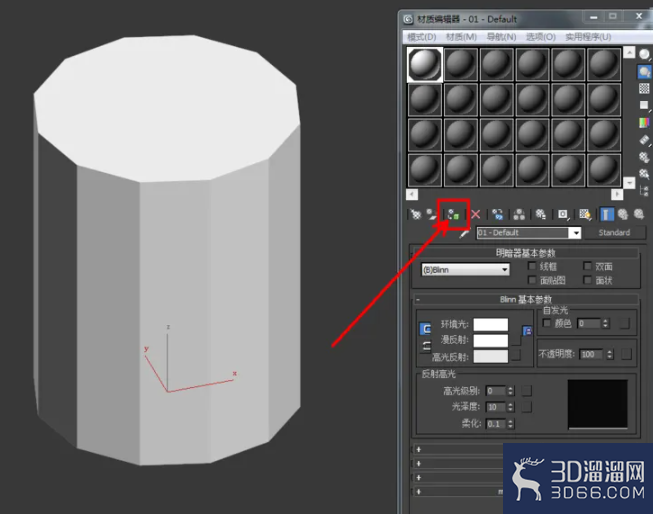The width and height of the screenshot is (653, 514).
Task: Open the 选项(O) menu
Action: pyautogui.click(x=541, y=37)
